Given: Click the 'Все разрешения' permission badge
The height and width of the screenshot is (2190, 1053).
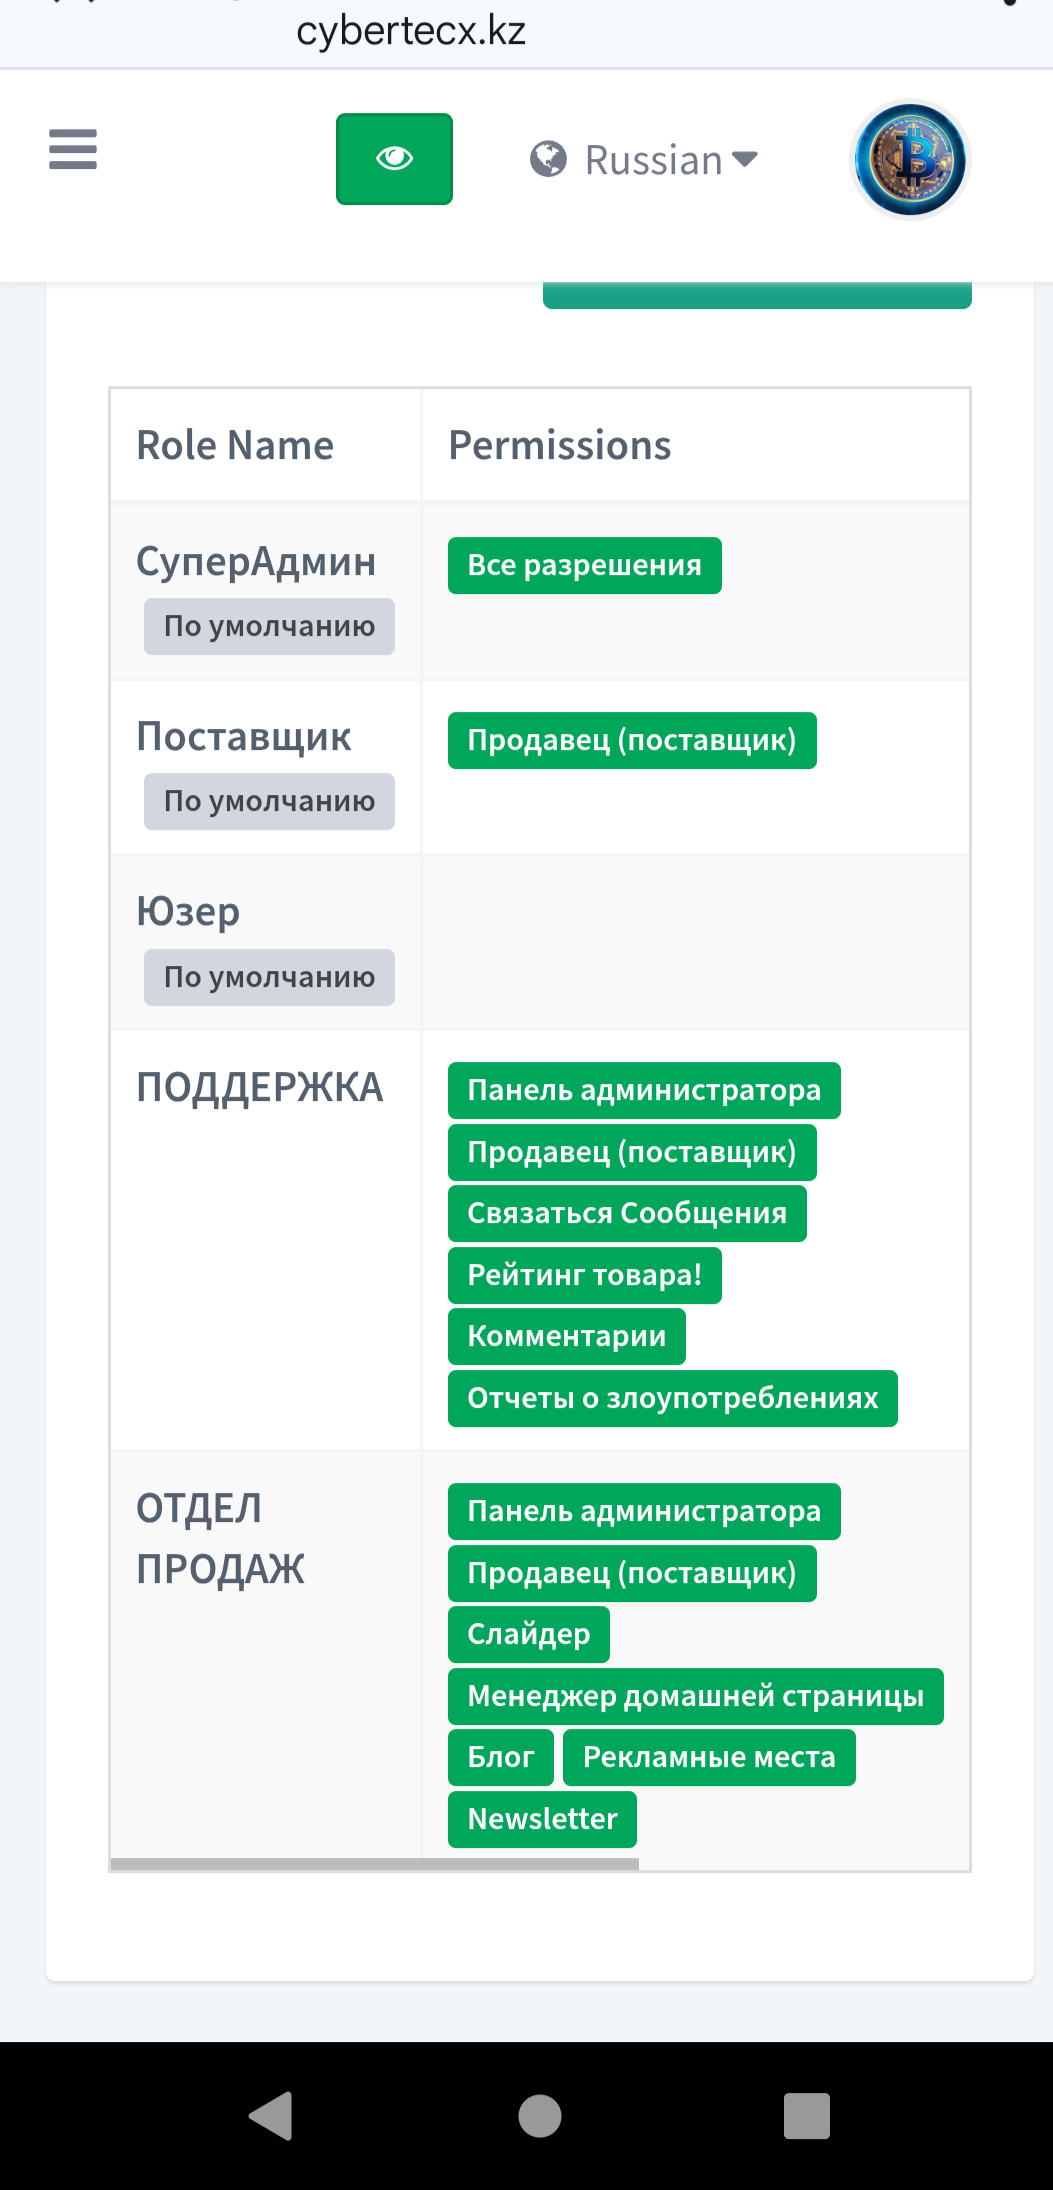Looking at the screenshot, I should tap(584, 566).
